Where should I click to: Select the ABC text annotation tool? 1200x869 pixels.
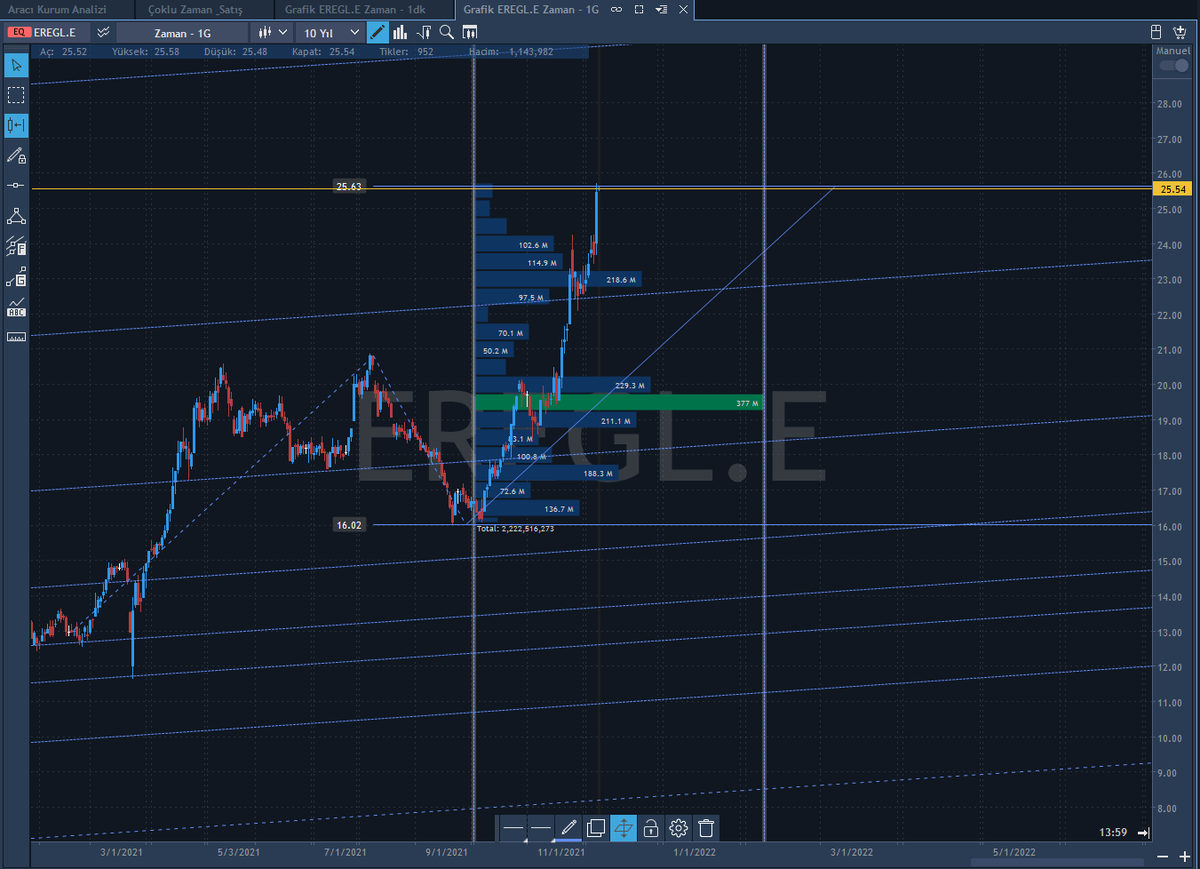(16, 307)
